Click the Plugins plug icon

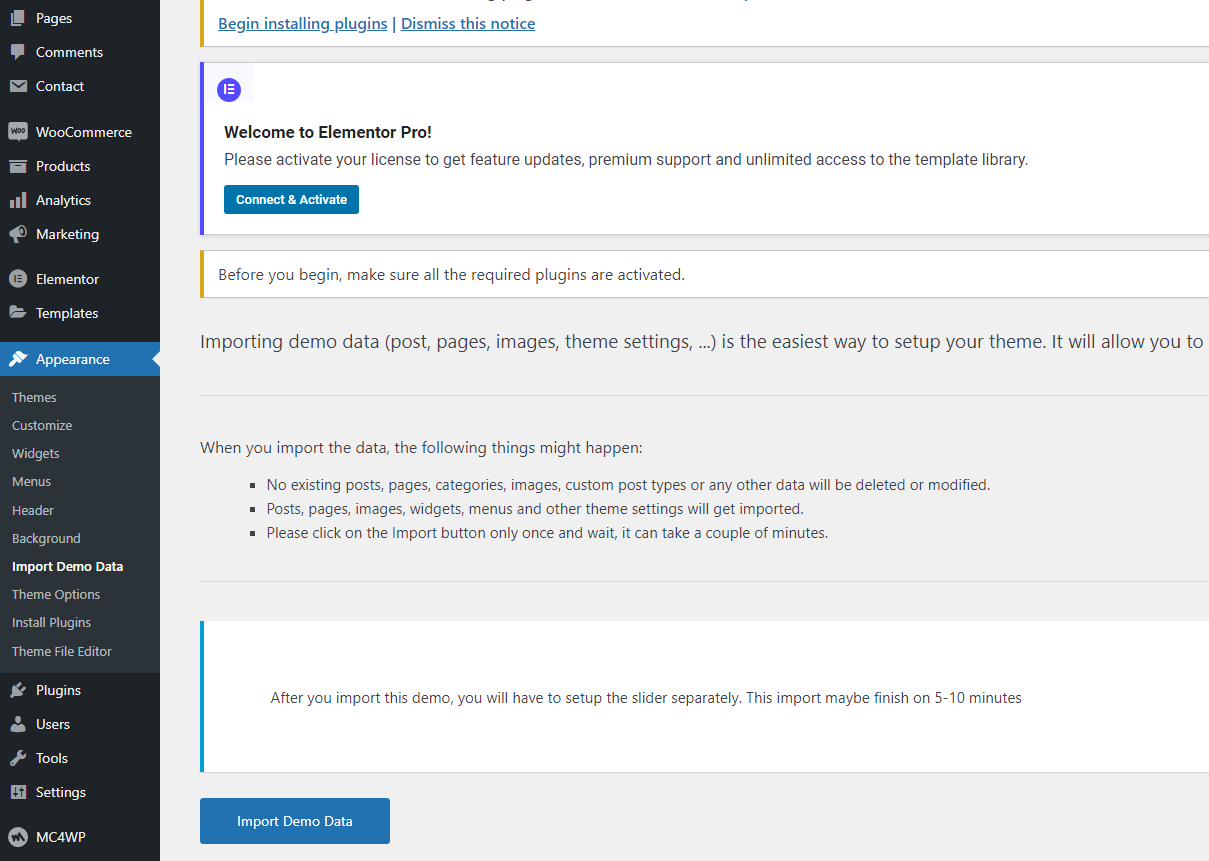(18, 690)
